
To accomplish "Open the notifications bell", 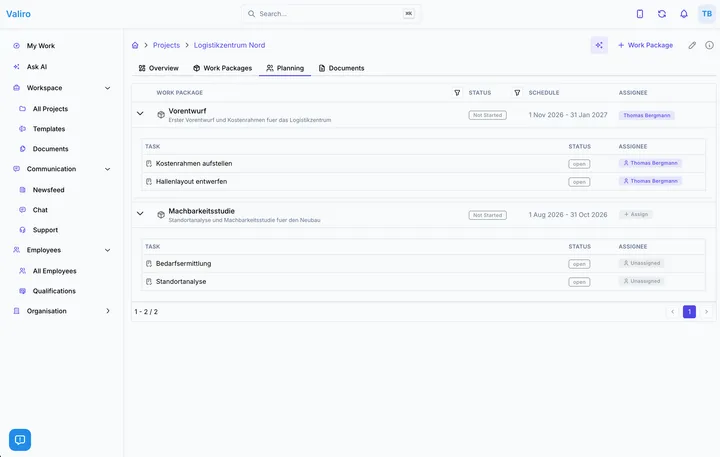I will click(x=684, y=14).
